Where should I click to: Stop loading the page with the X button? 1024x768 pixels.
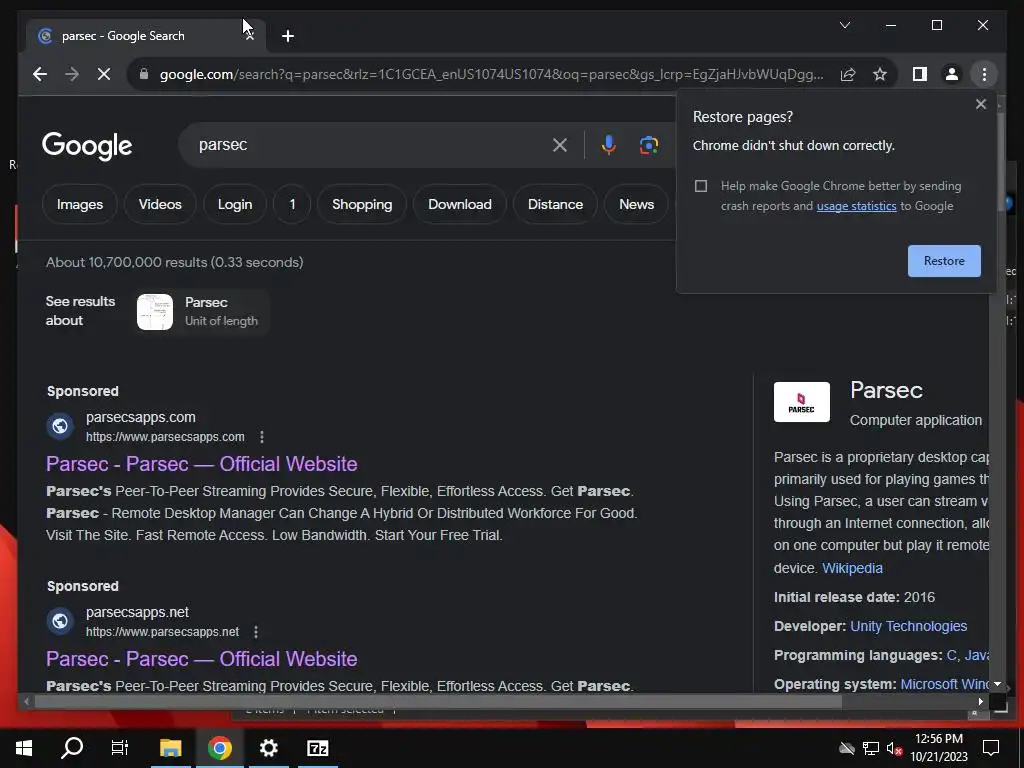coord(104,74)
